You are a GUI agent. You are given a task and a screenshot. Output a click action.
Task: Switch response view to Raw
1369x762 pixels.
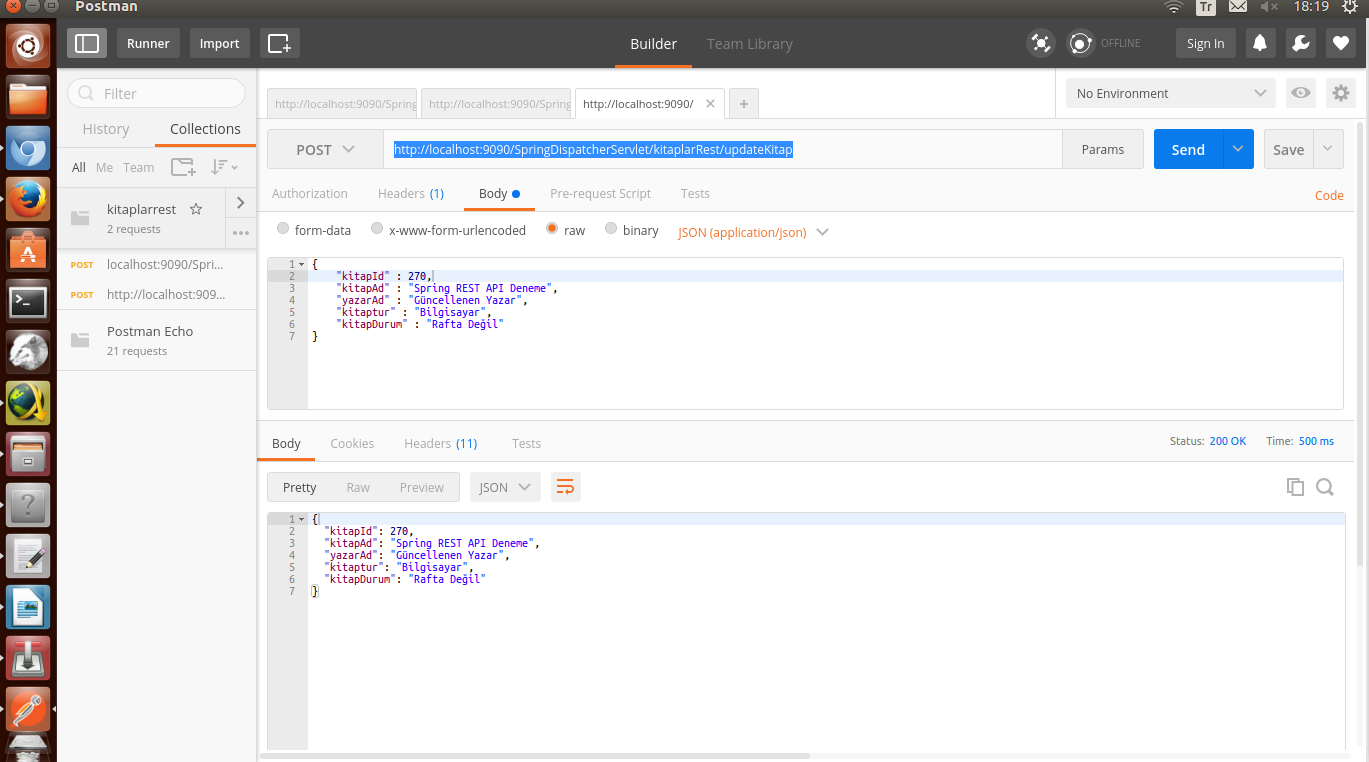(x=358, y=487)
